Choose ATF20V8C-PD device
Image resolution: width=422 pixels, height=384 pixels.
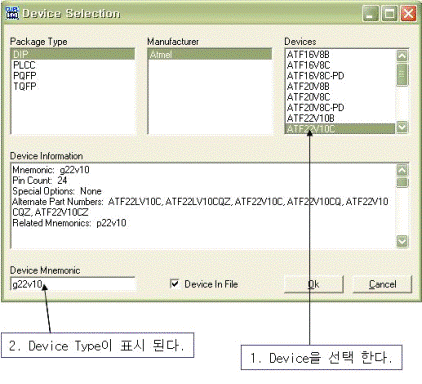tap(315, 108)
